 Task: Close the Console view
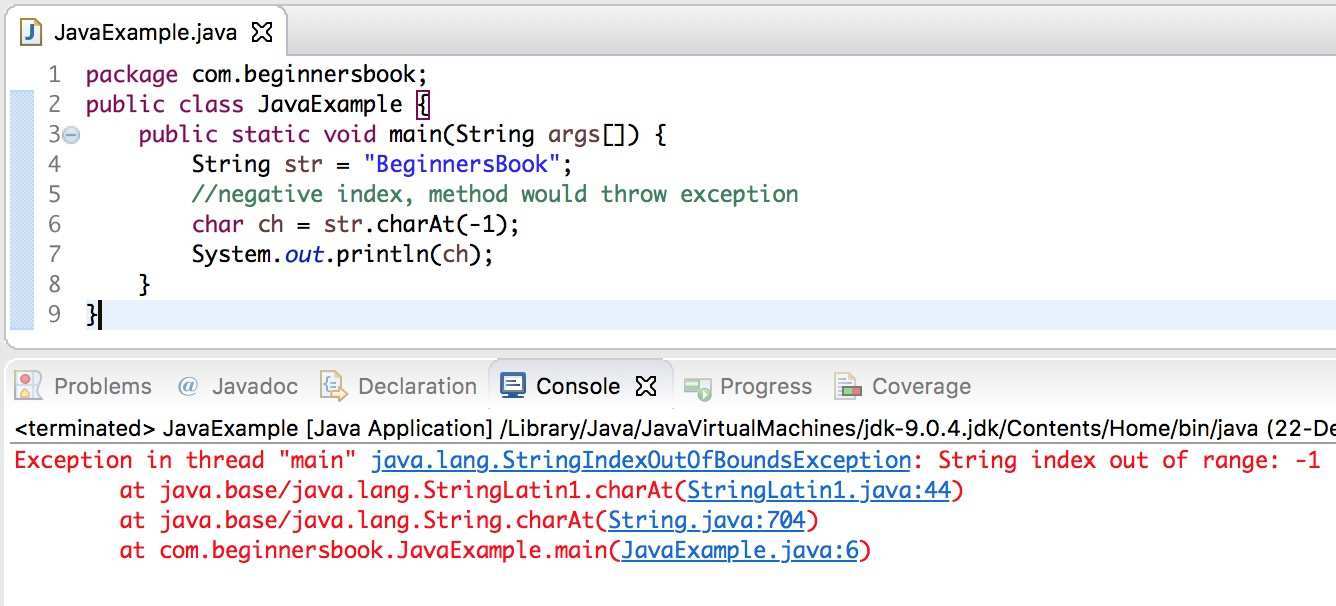point(647,386)
